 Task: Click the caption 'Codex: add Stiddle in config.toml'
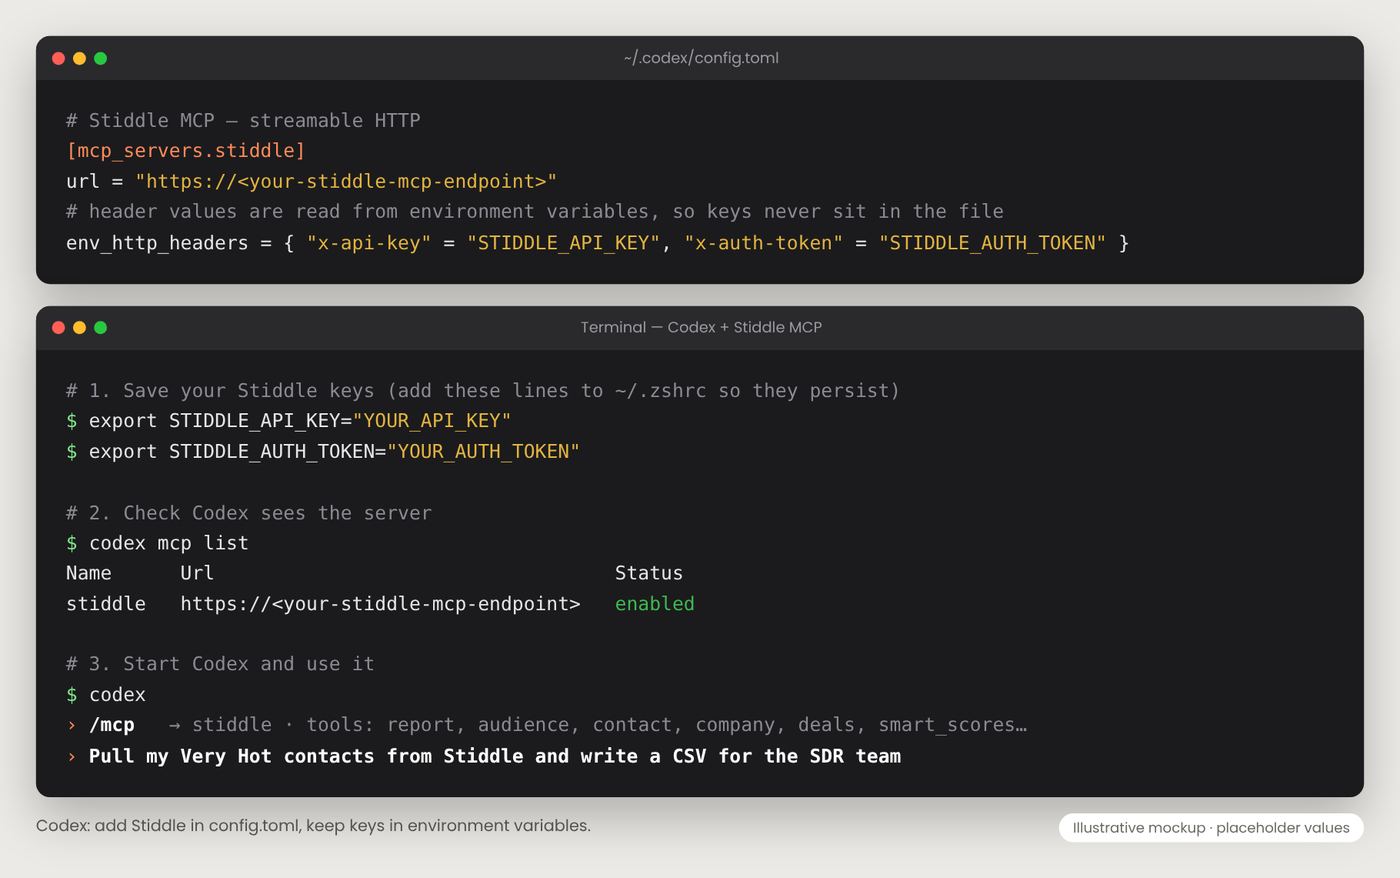[x=313, y=826]
